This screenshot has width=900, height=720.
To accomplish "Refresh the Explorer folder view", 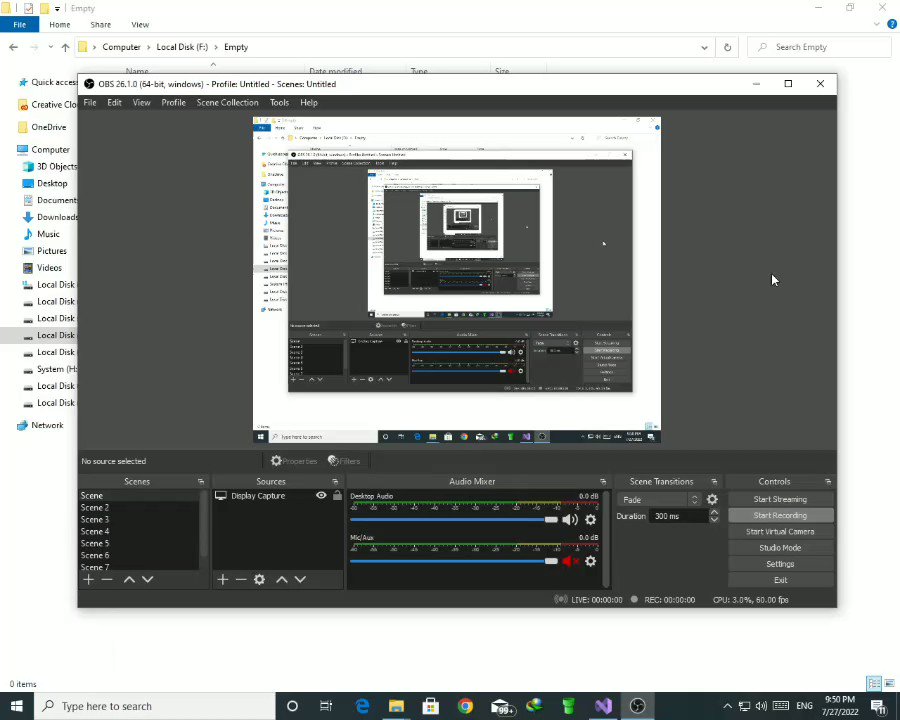I will point(727,47).
